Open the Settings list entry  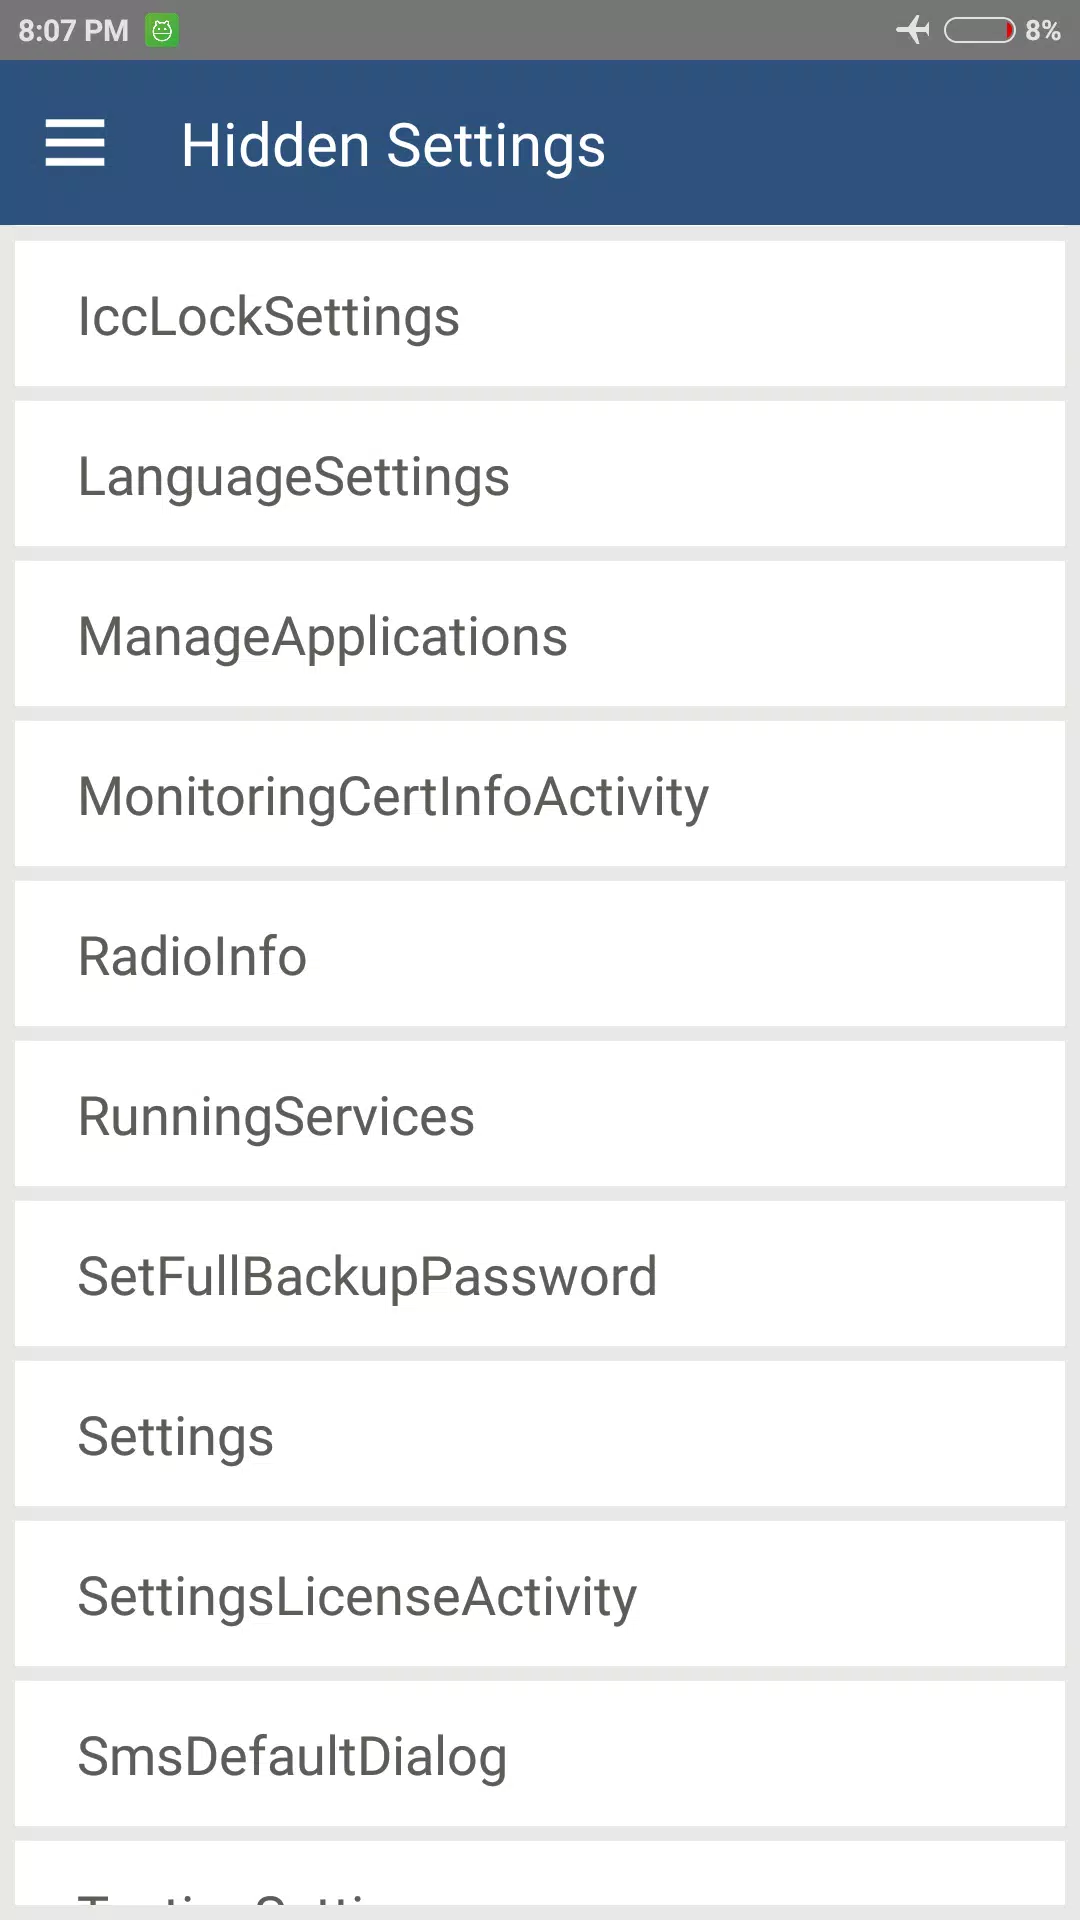tap(540, 1434)
